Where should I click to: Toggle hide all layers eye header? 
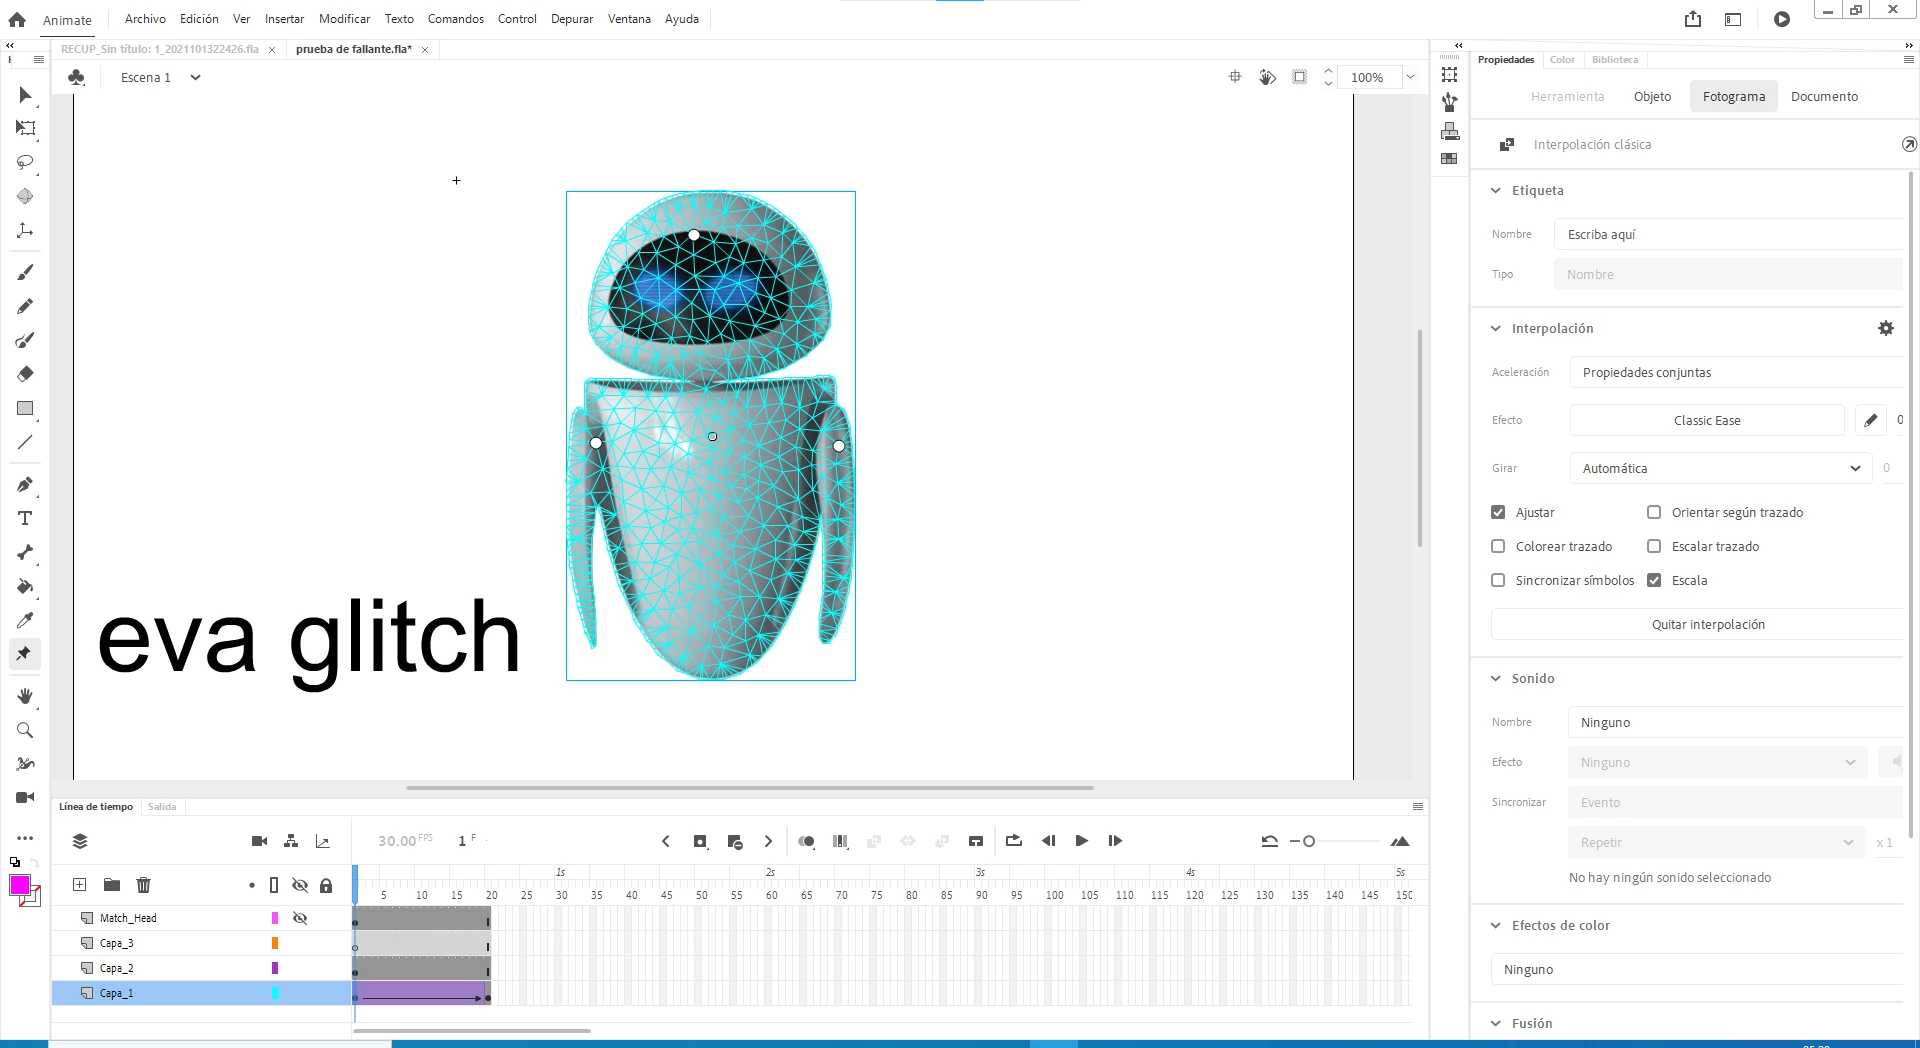point(300,885)
